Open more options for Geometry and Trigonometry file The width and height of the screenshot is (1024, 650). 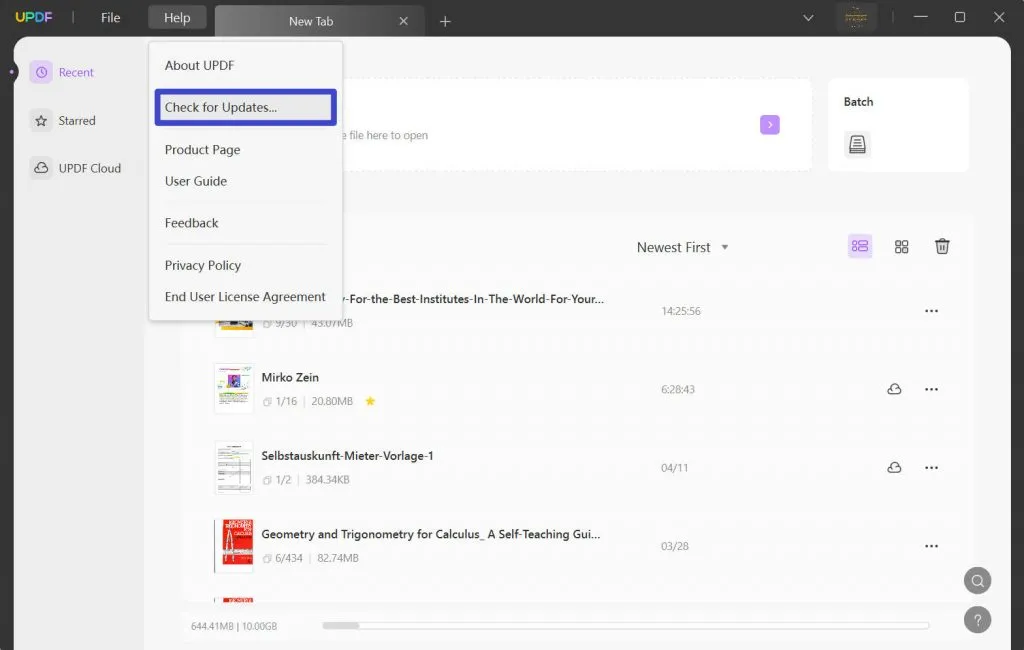click(x=931, y=546)
